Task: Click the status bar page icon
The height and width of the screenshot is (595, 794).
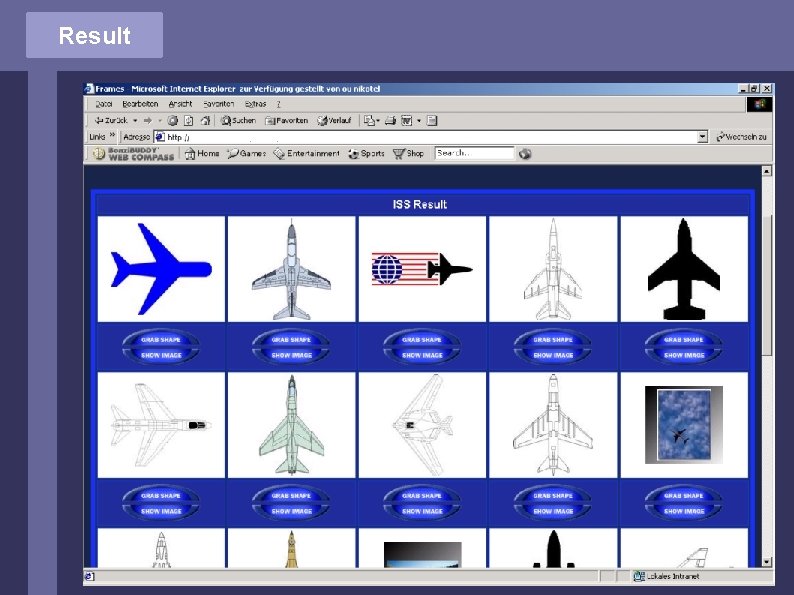Action: pyautogui.click(x=89, y=576)
